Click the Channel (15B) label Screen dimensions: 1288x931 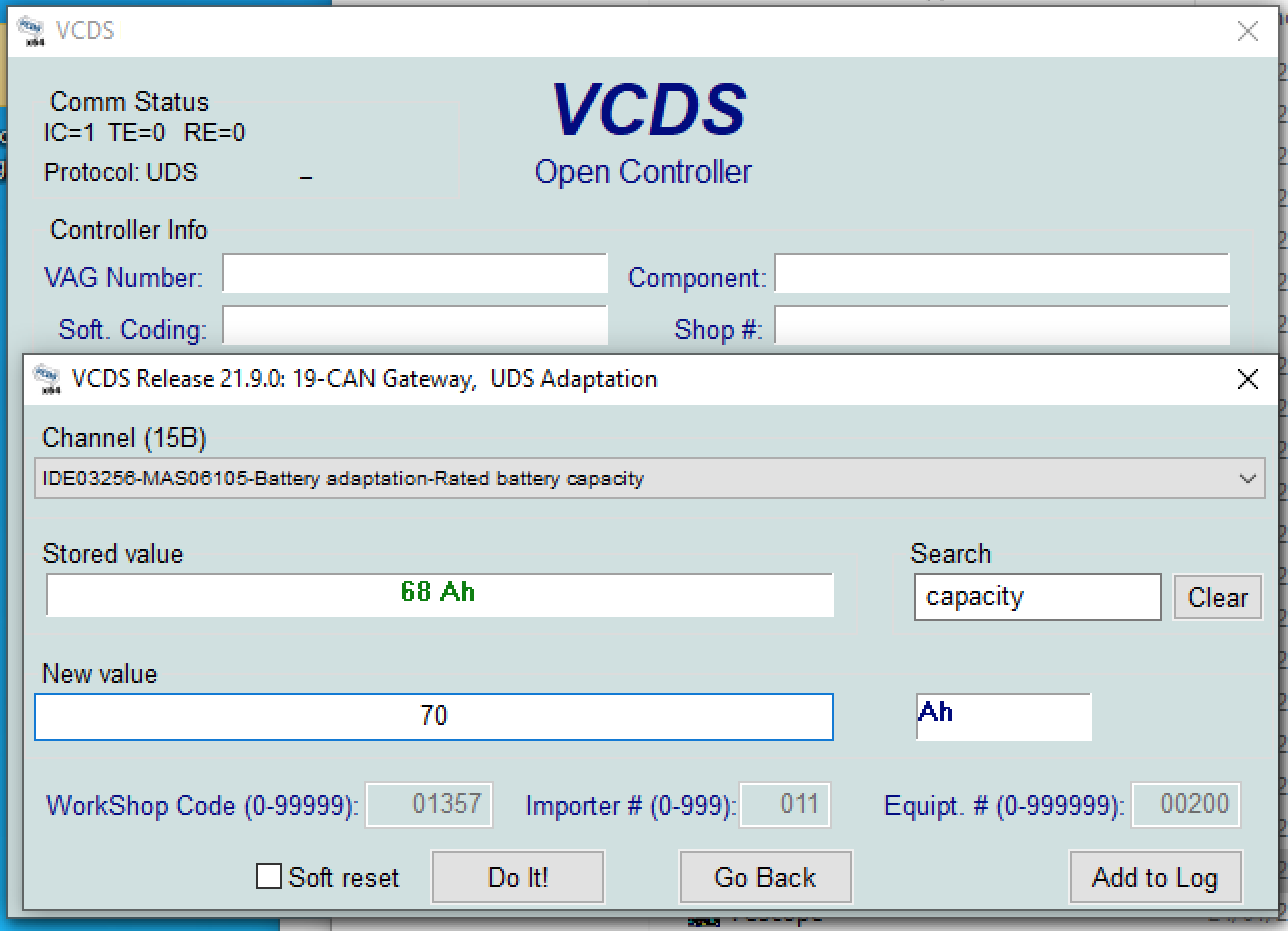click(124, 438)
